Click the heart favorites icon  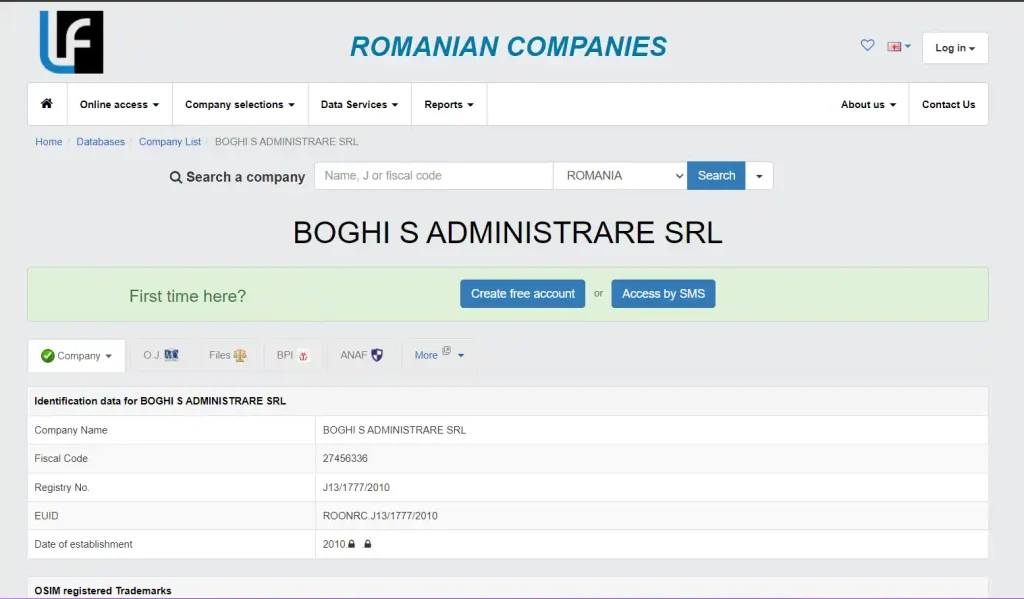(x=867, y=46)
